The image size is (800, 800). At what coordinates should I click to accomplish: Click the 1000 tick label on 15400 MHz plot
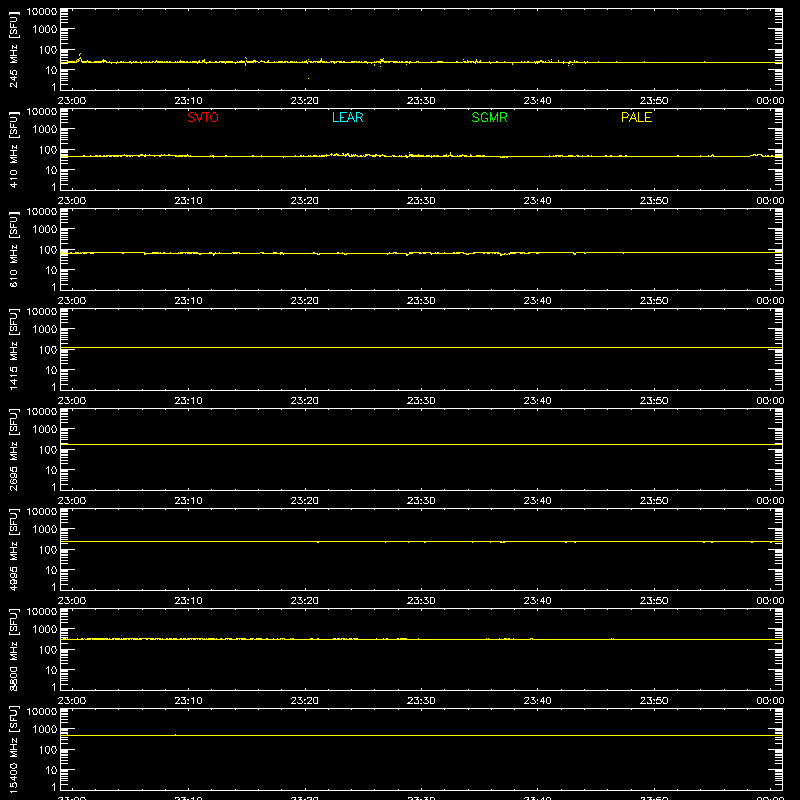(44, 730)
